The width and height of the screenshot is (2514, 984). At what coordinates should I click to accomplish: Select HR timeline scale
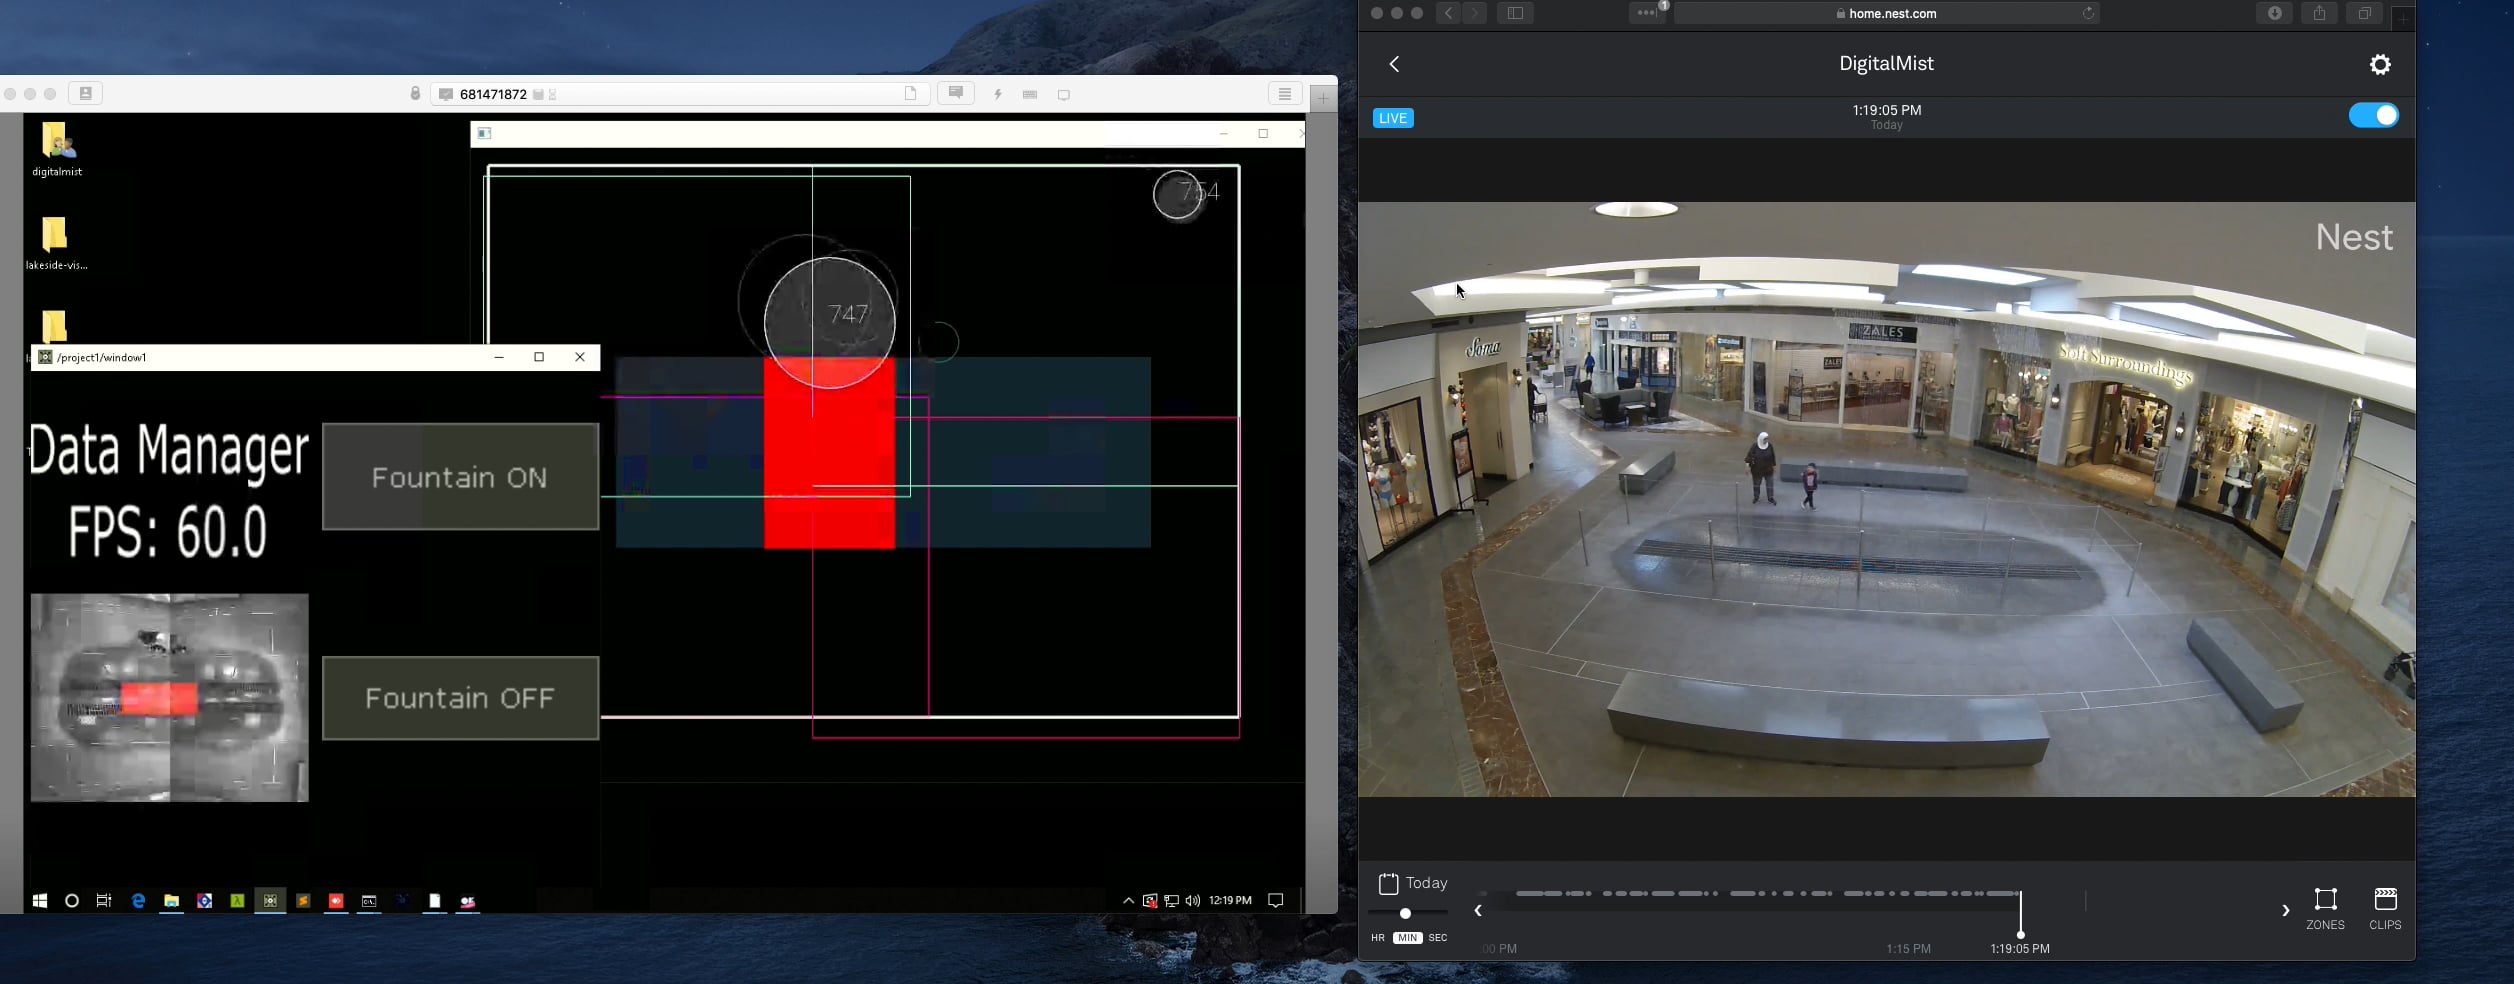tap(1378, 938)
